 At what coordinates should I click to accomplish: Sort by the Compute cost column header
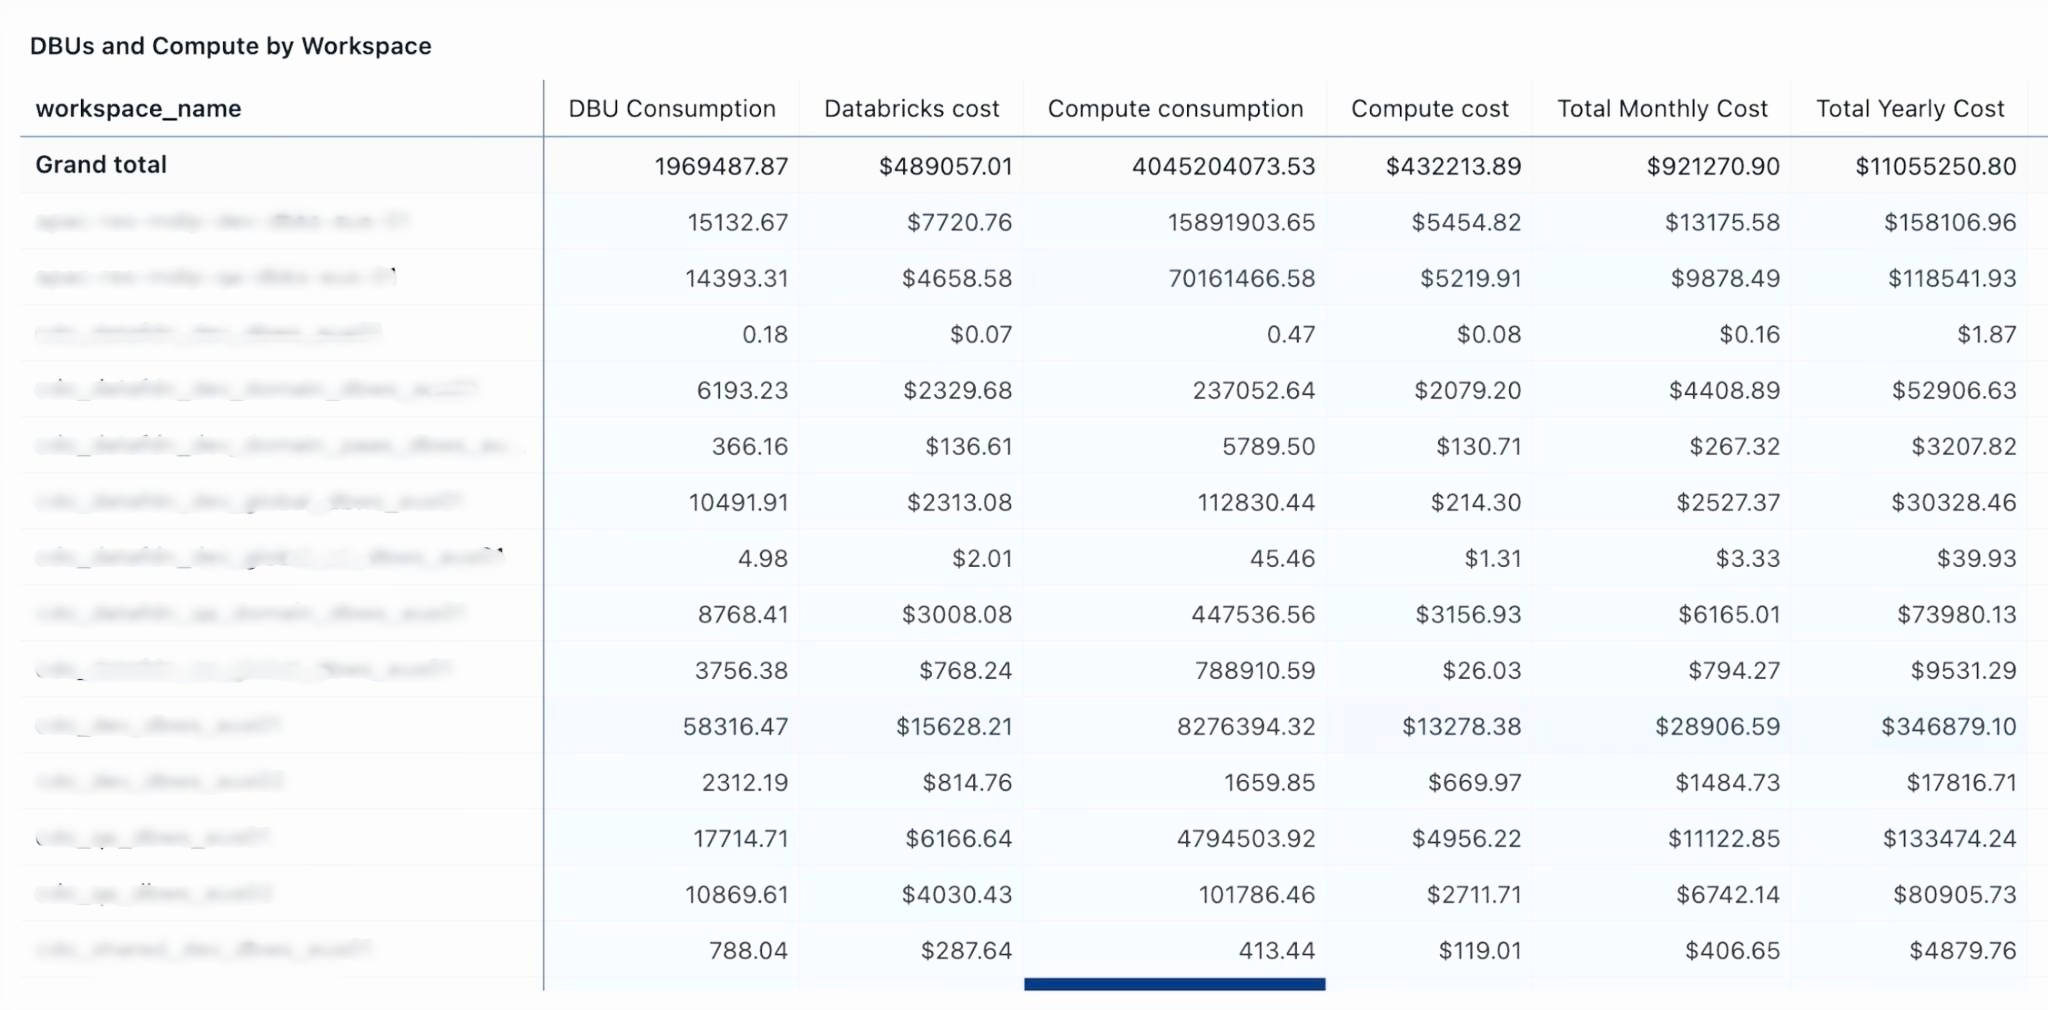click(x=1430, y=108)
